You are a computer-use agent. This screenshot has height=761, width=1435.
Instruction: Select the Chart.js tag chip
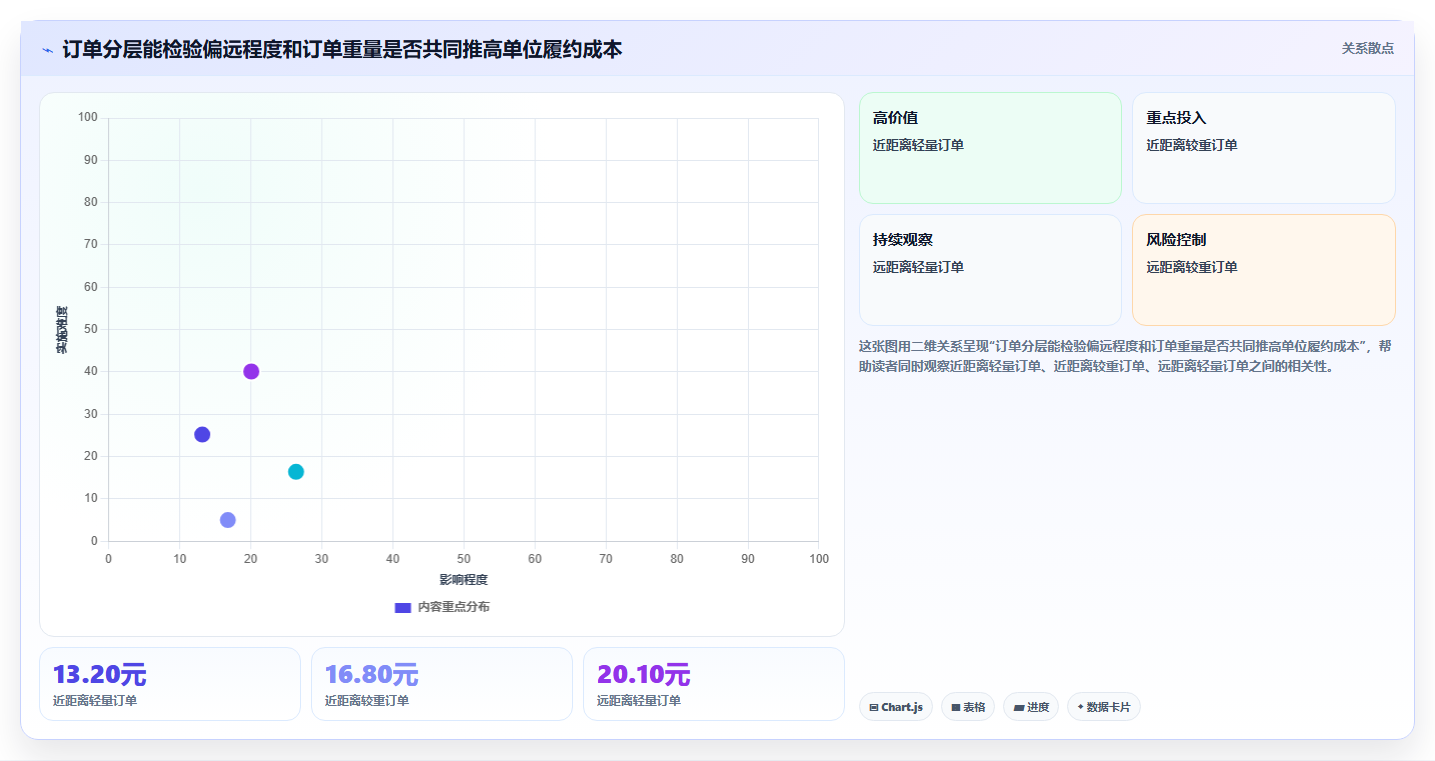[896, 707]
